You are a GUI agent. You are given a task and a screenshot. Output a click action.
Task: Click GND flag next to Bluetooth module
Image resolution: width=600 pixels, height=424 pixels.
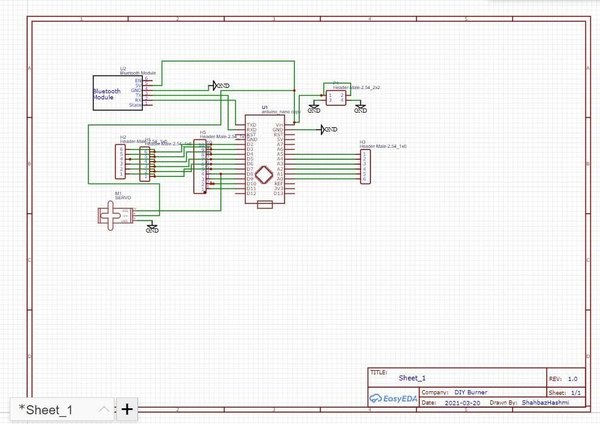point(221,86)
